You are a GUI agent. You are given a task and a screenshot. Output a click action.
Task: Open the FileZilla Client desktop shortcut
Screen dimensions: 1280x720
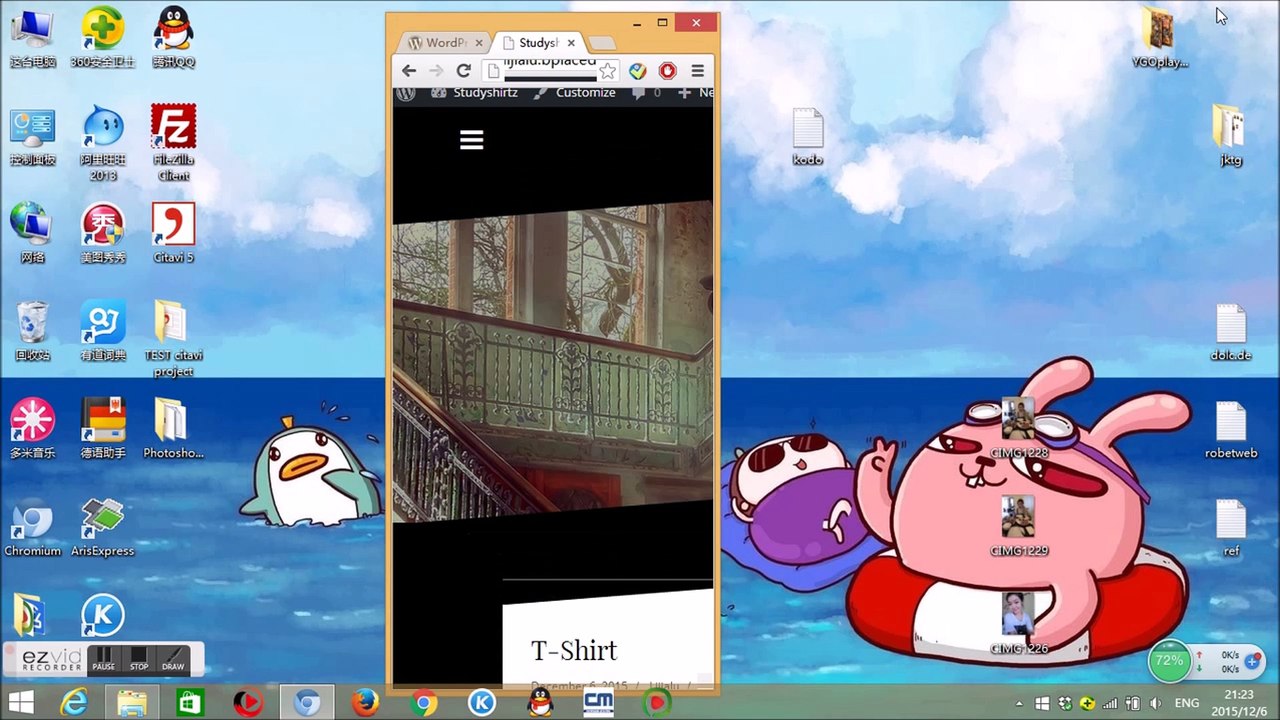173,143
